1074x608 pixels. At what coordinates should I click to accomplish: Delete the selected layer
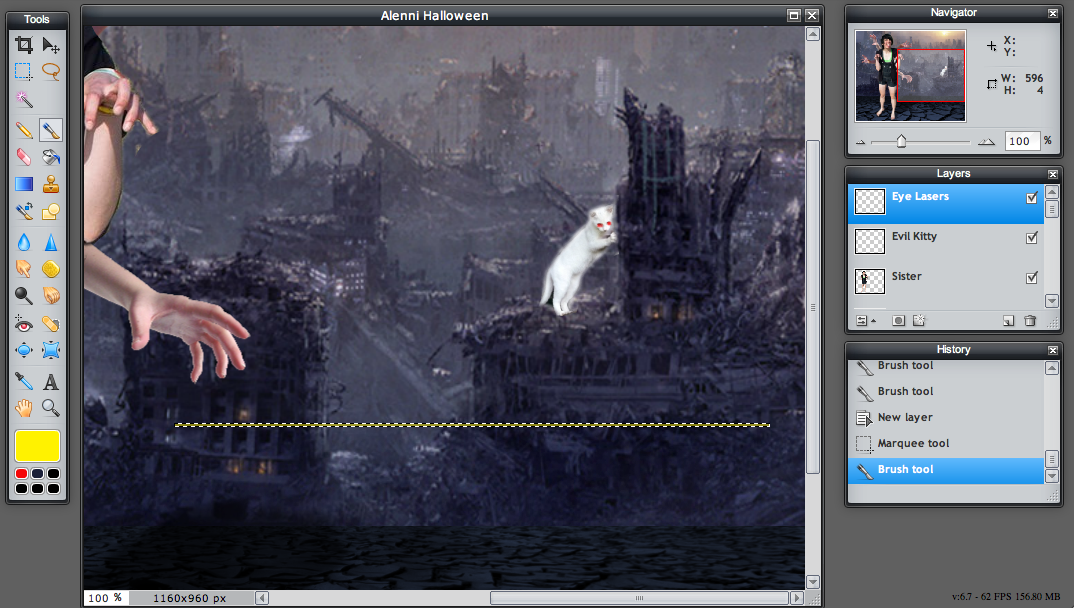pyautogui.click(x=1029, y=320)
